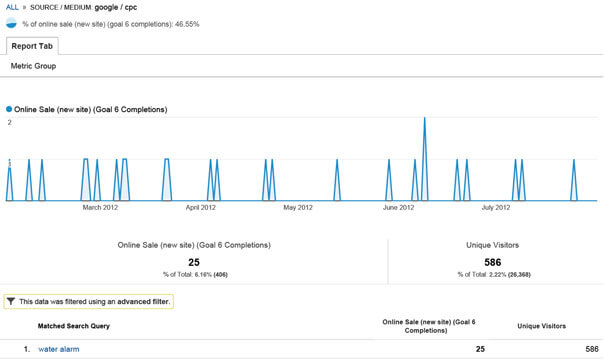Click the filter funnel icon
This screenshot has width=604, height=361.
(11, 301)
